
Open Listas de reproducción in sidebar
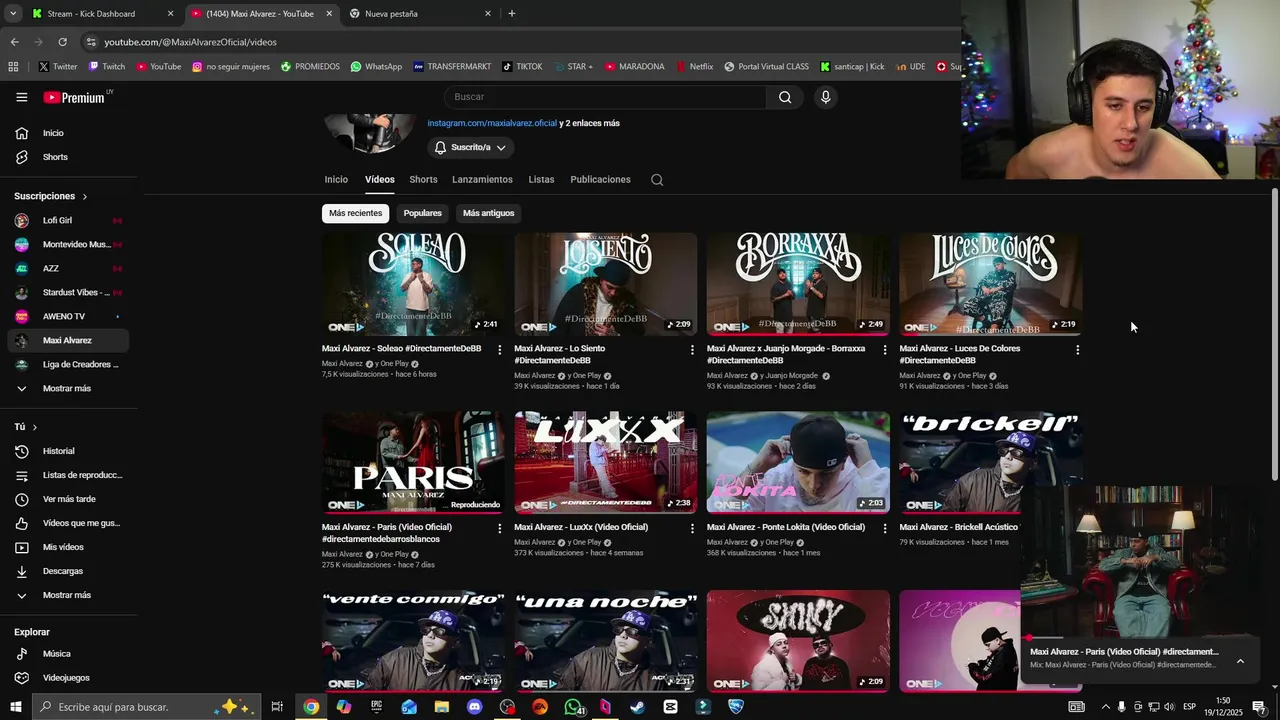[68, 475]
